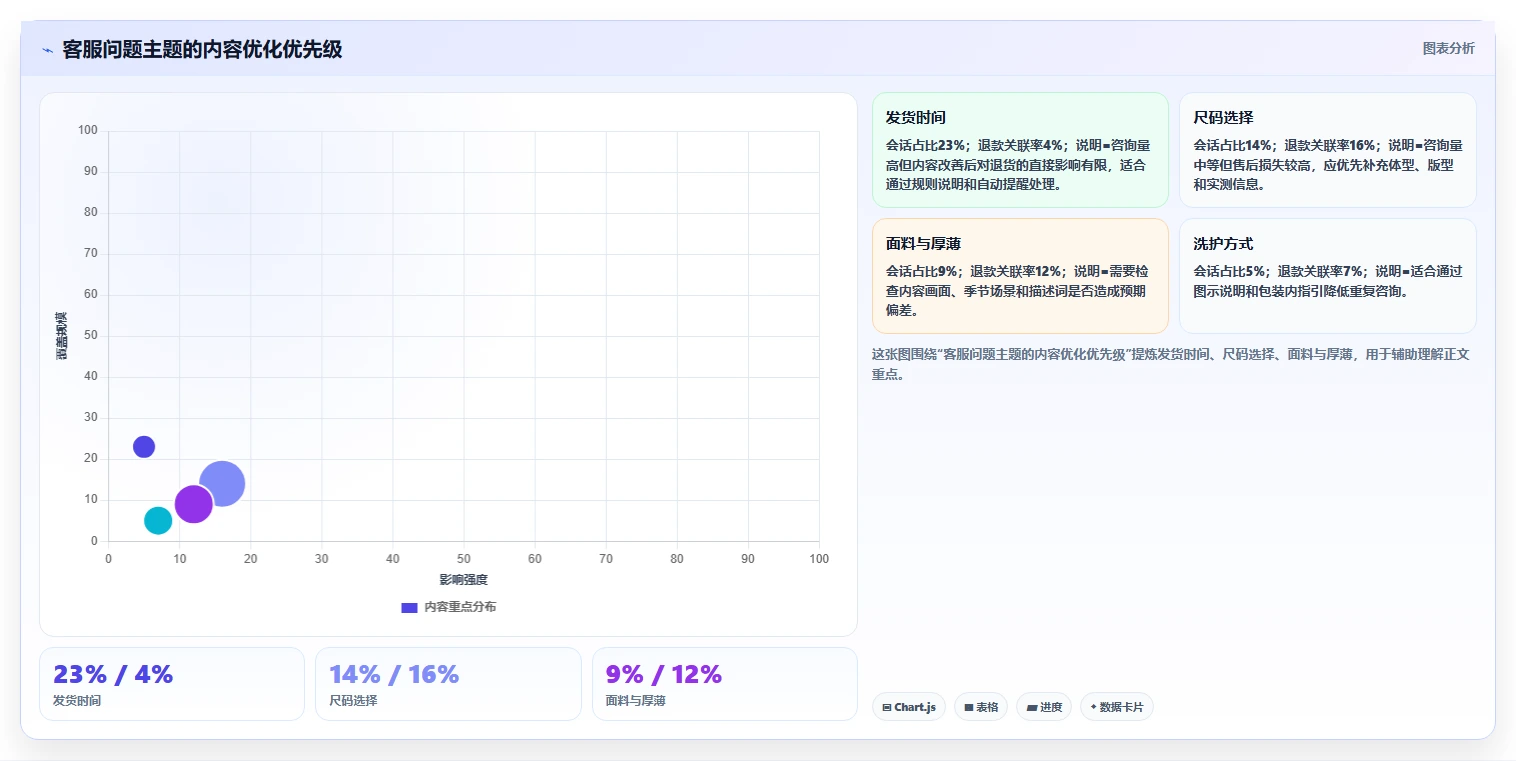Open the 面料与厚薄 description card
Viewport: 1516px width, 761px height.
coord(1020,276)
